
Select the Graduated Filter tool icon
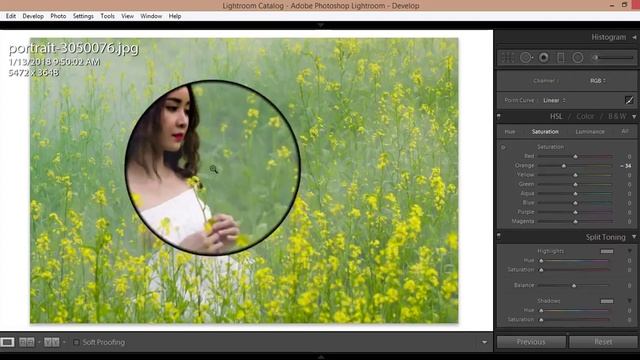tap(561, 58)
